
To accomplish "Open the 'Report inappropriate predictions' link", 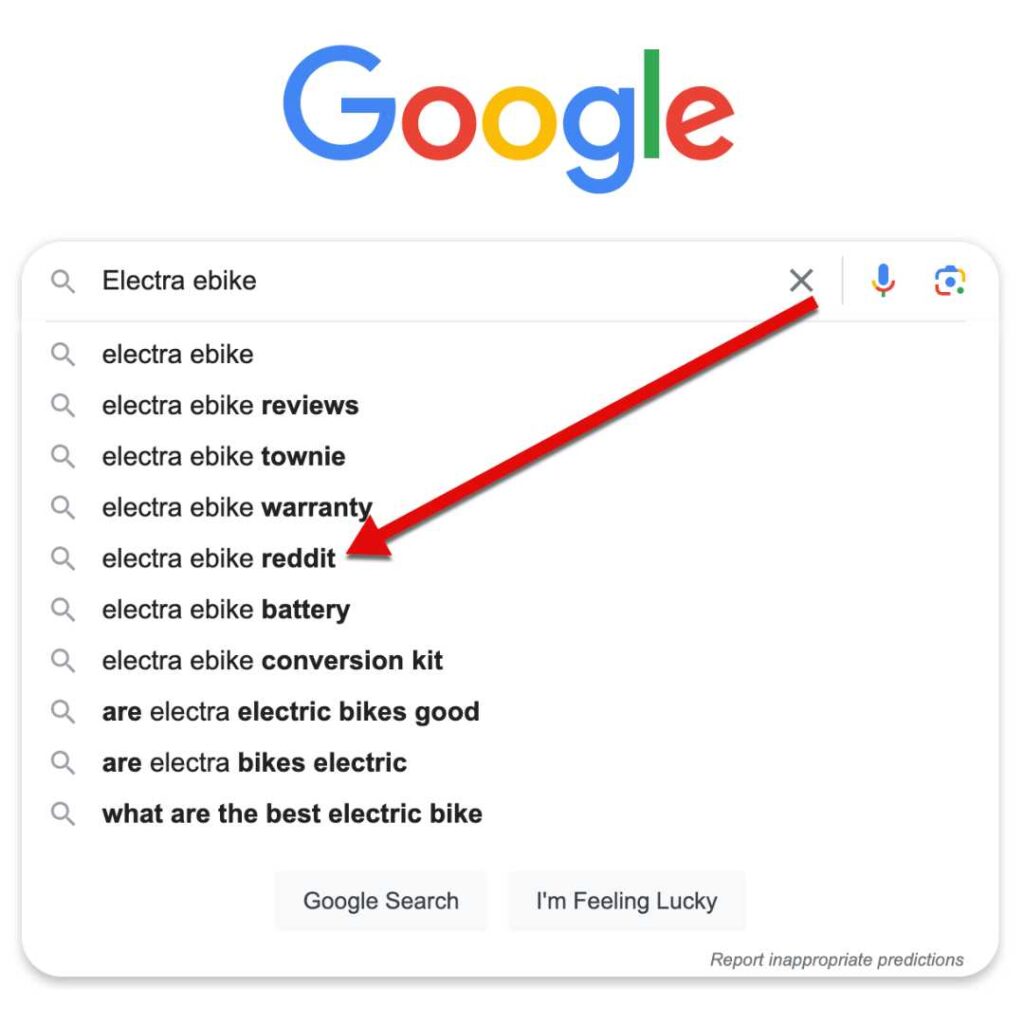I will pyautogui.click(x=836, y=959).
